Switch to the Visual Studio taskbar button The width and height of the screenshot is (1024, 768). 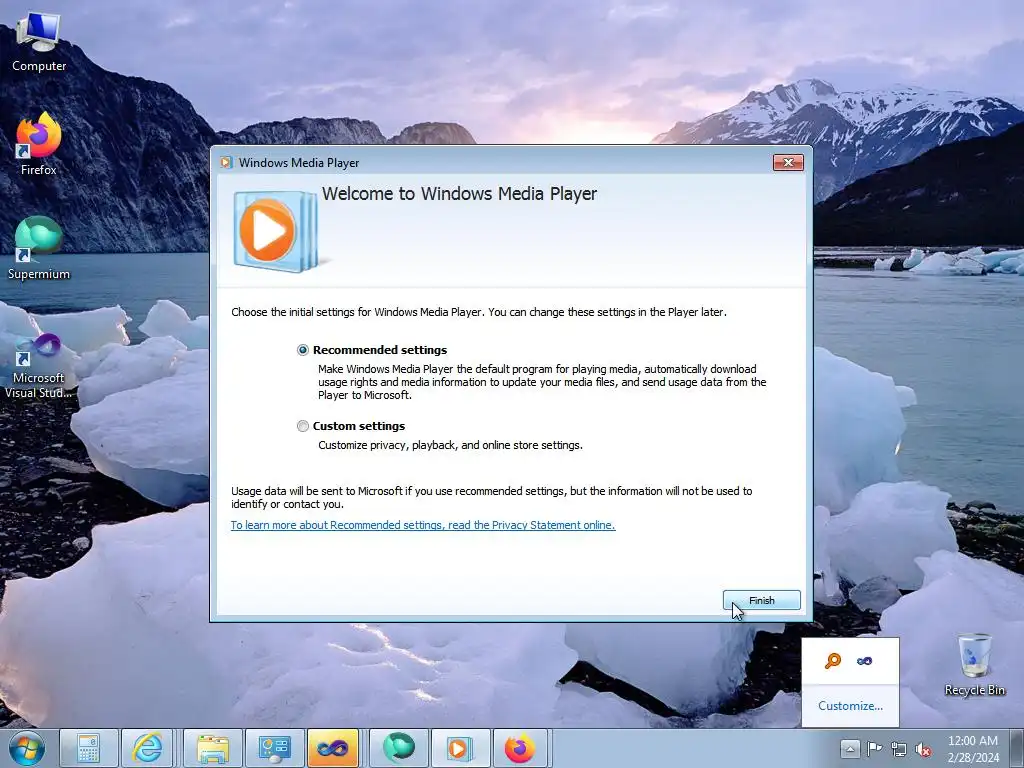click(332, 748)
